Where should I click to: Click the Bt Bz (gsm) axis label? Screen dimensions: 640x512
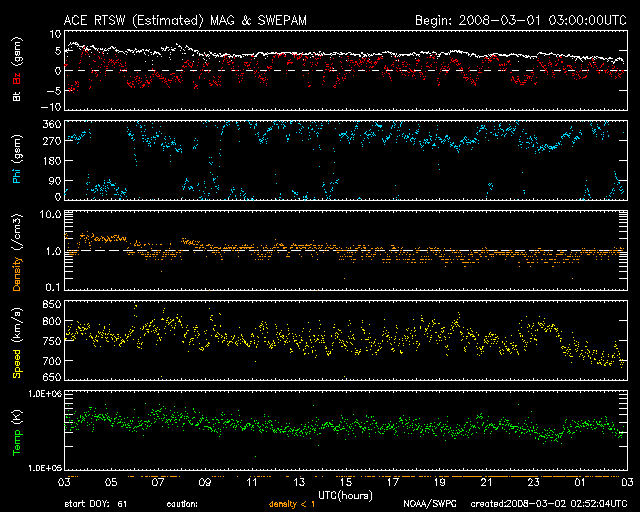pos(17,71)
